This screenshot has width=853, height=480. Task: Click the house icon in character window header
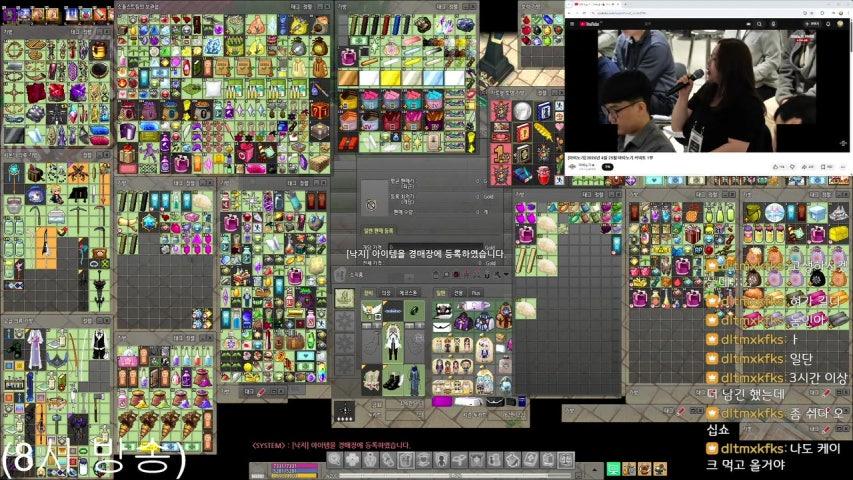pos(436,275)
